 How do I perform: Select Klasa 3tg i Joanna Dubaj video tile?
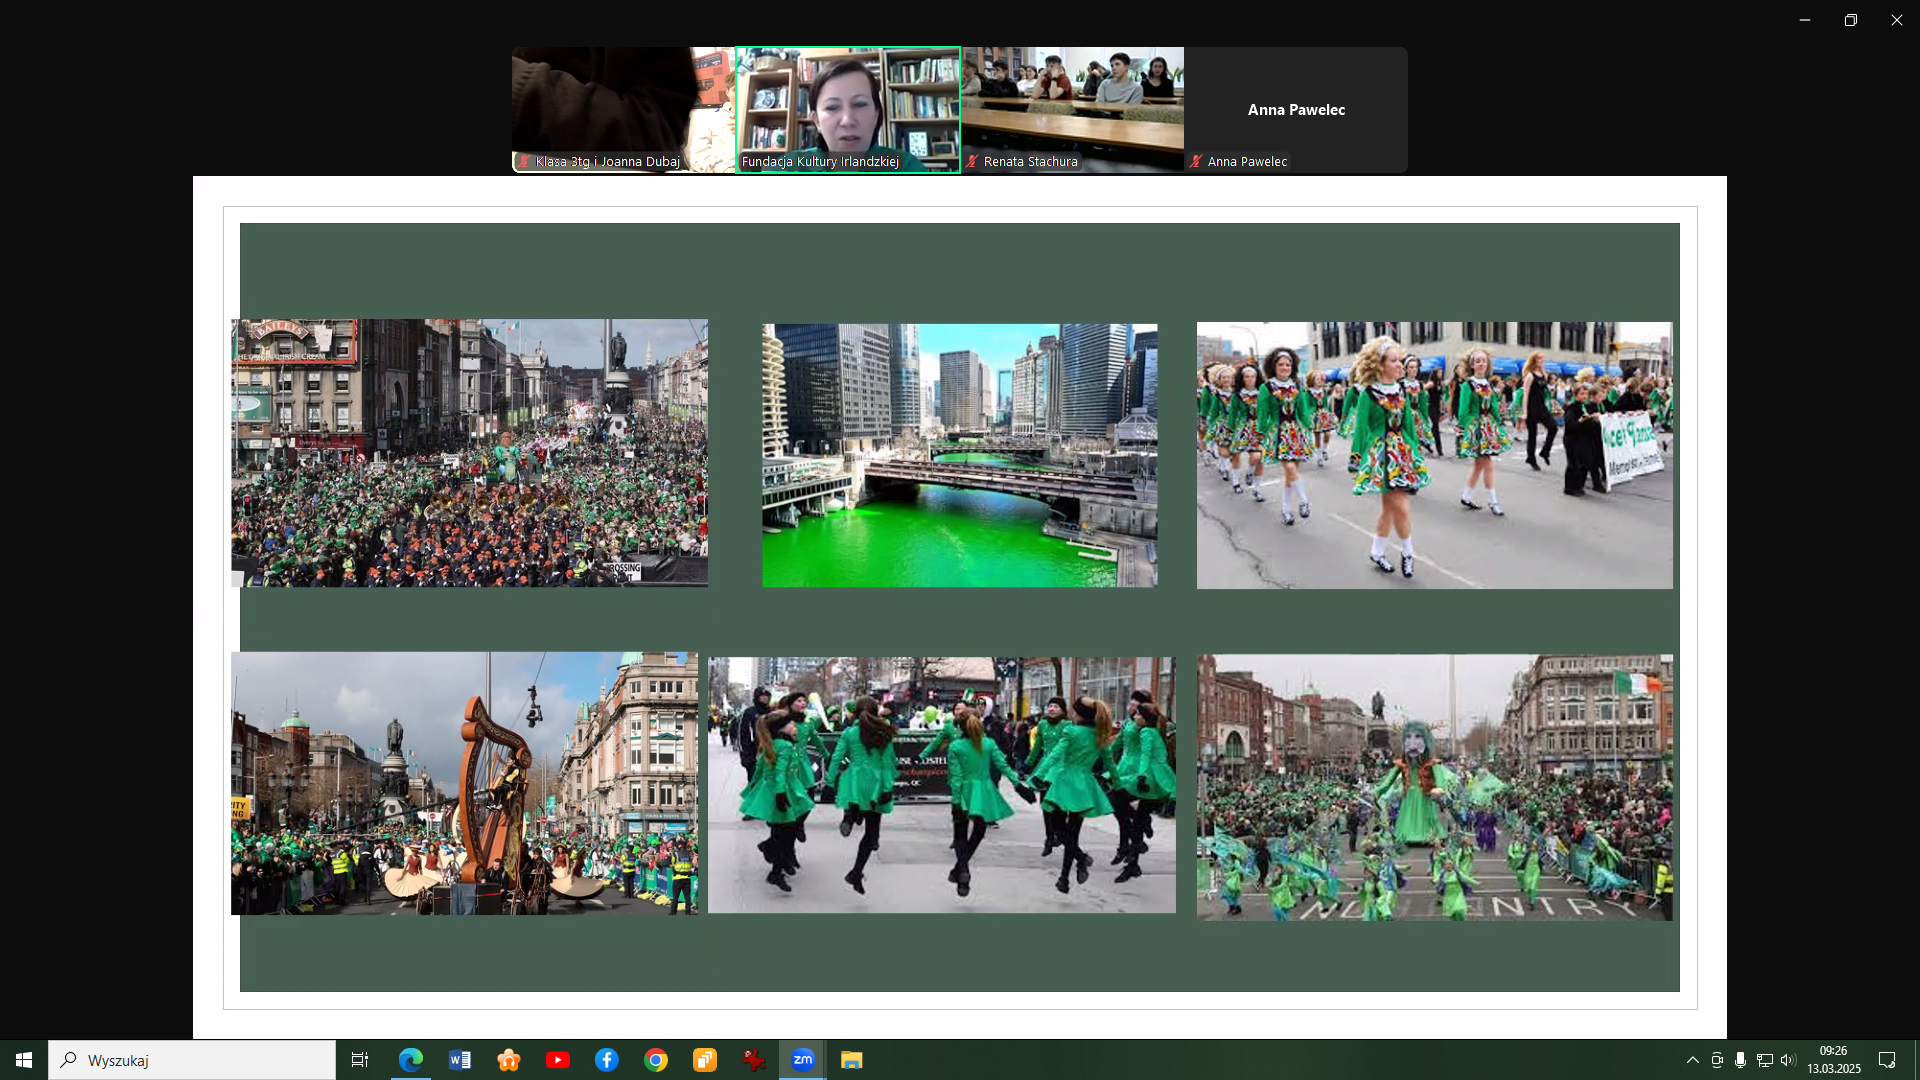tap(623, 109)
